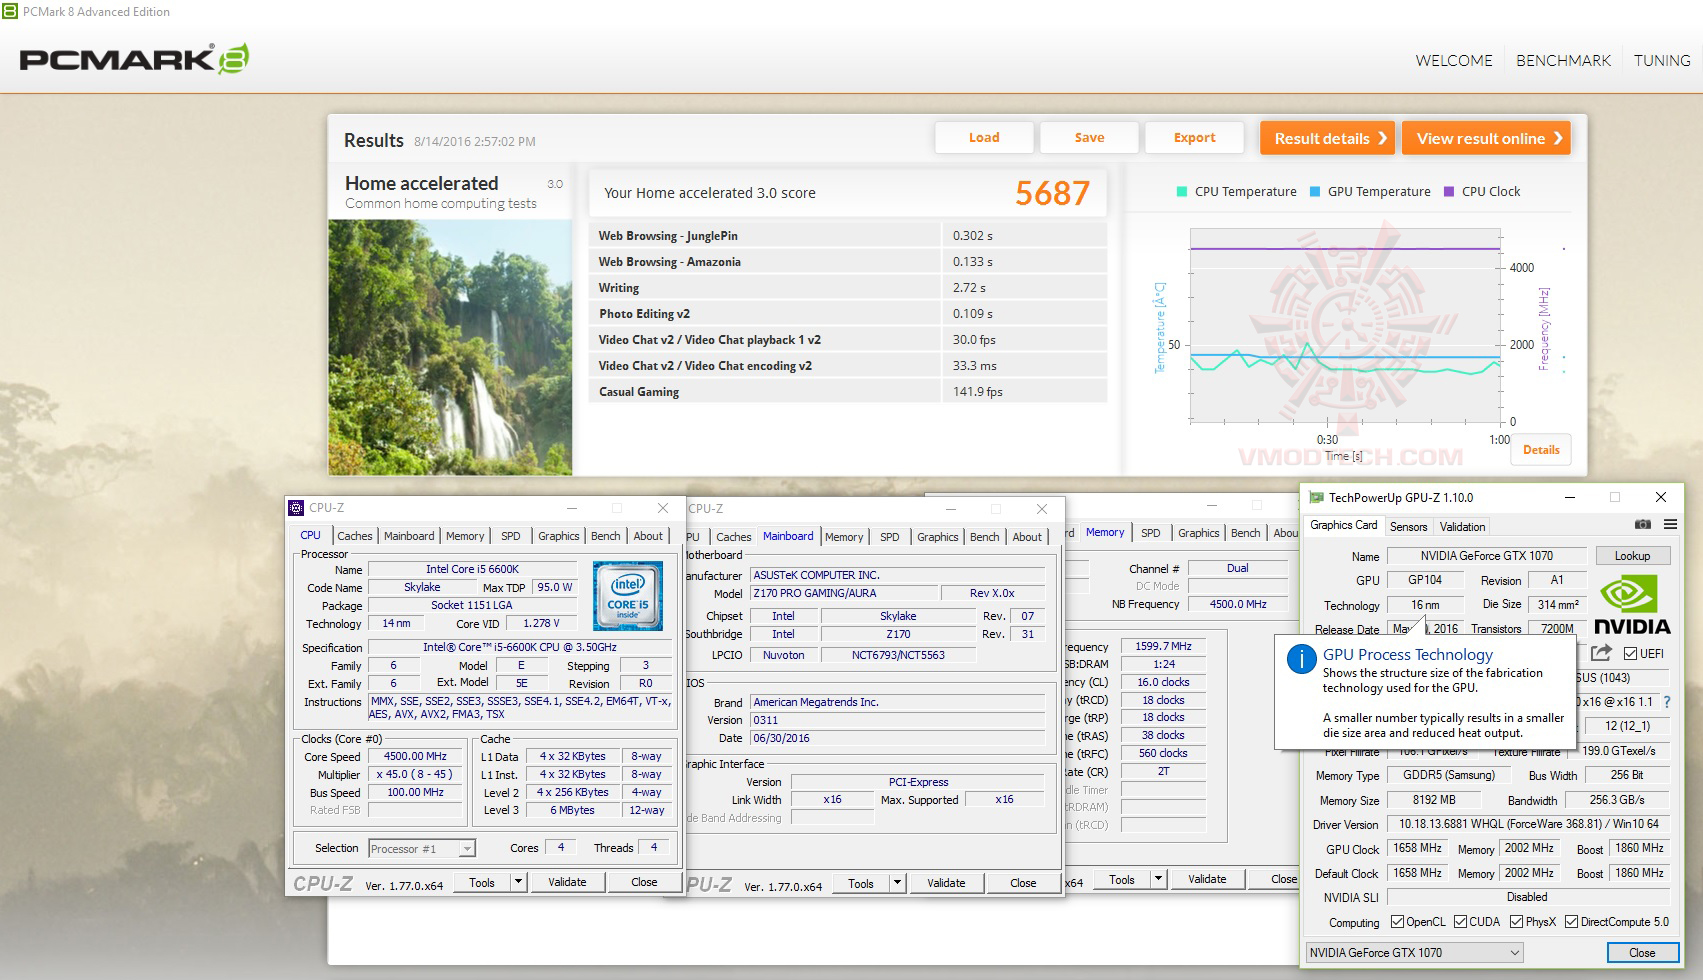The height and width of the screenshot is (980, 1703).
Task: Click the CPU Temperature legend swatch
Action: 1182,192
